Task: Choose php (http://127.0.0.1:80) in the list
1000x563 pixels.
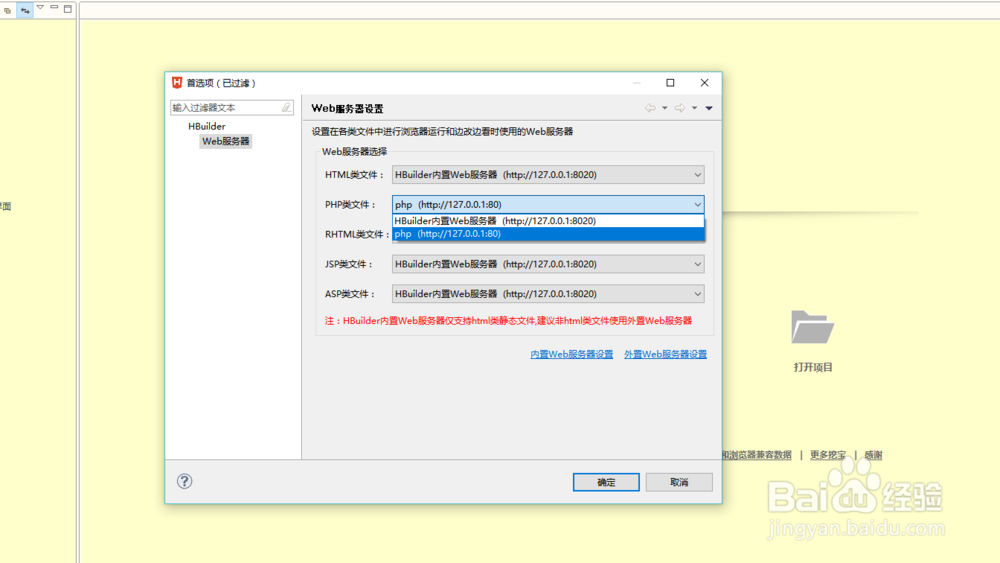Action: 548,234
